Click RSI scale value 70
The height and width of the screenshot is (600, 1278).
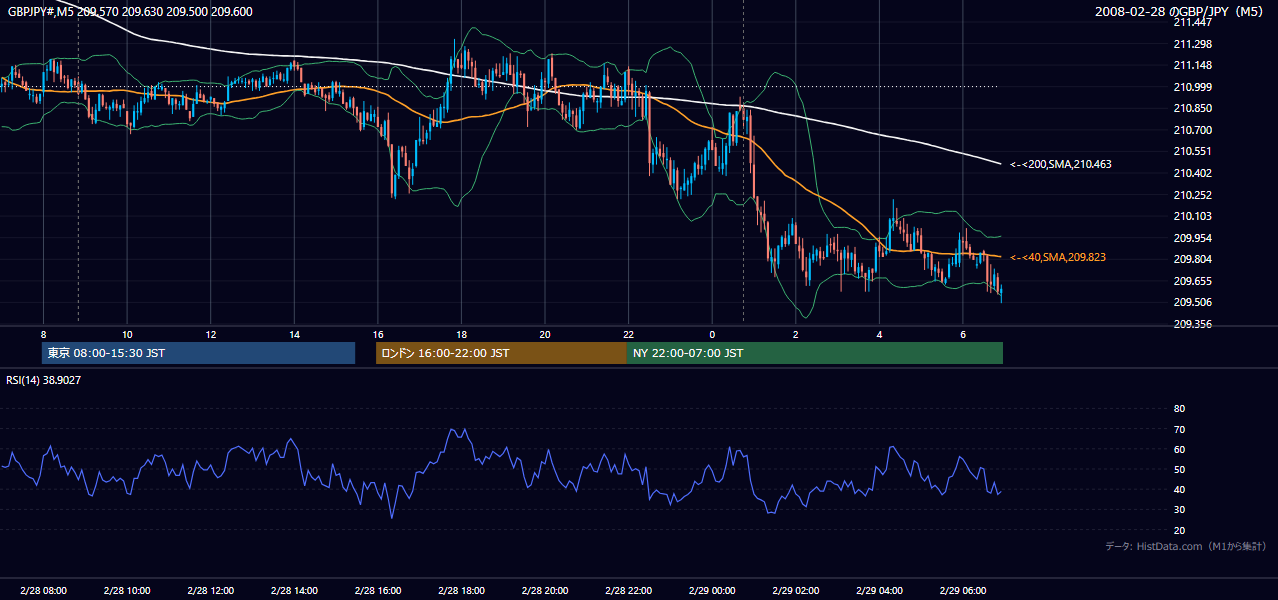click(1179, 429)
